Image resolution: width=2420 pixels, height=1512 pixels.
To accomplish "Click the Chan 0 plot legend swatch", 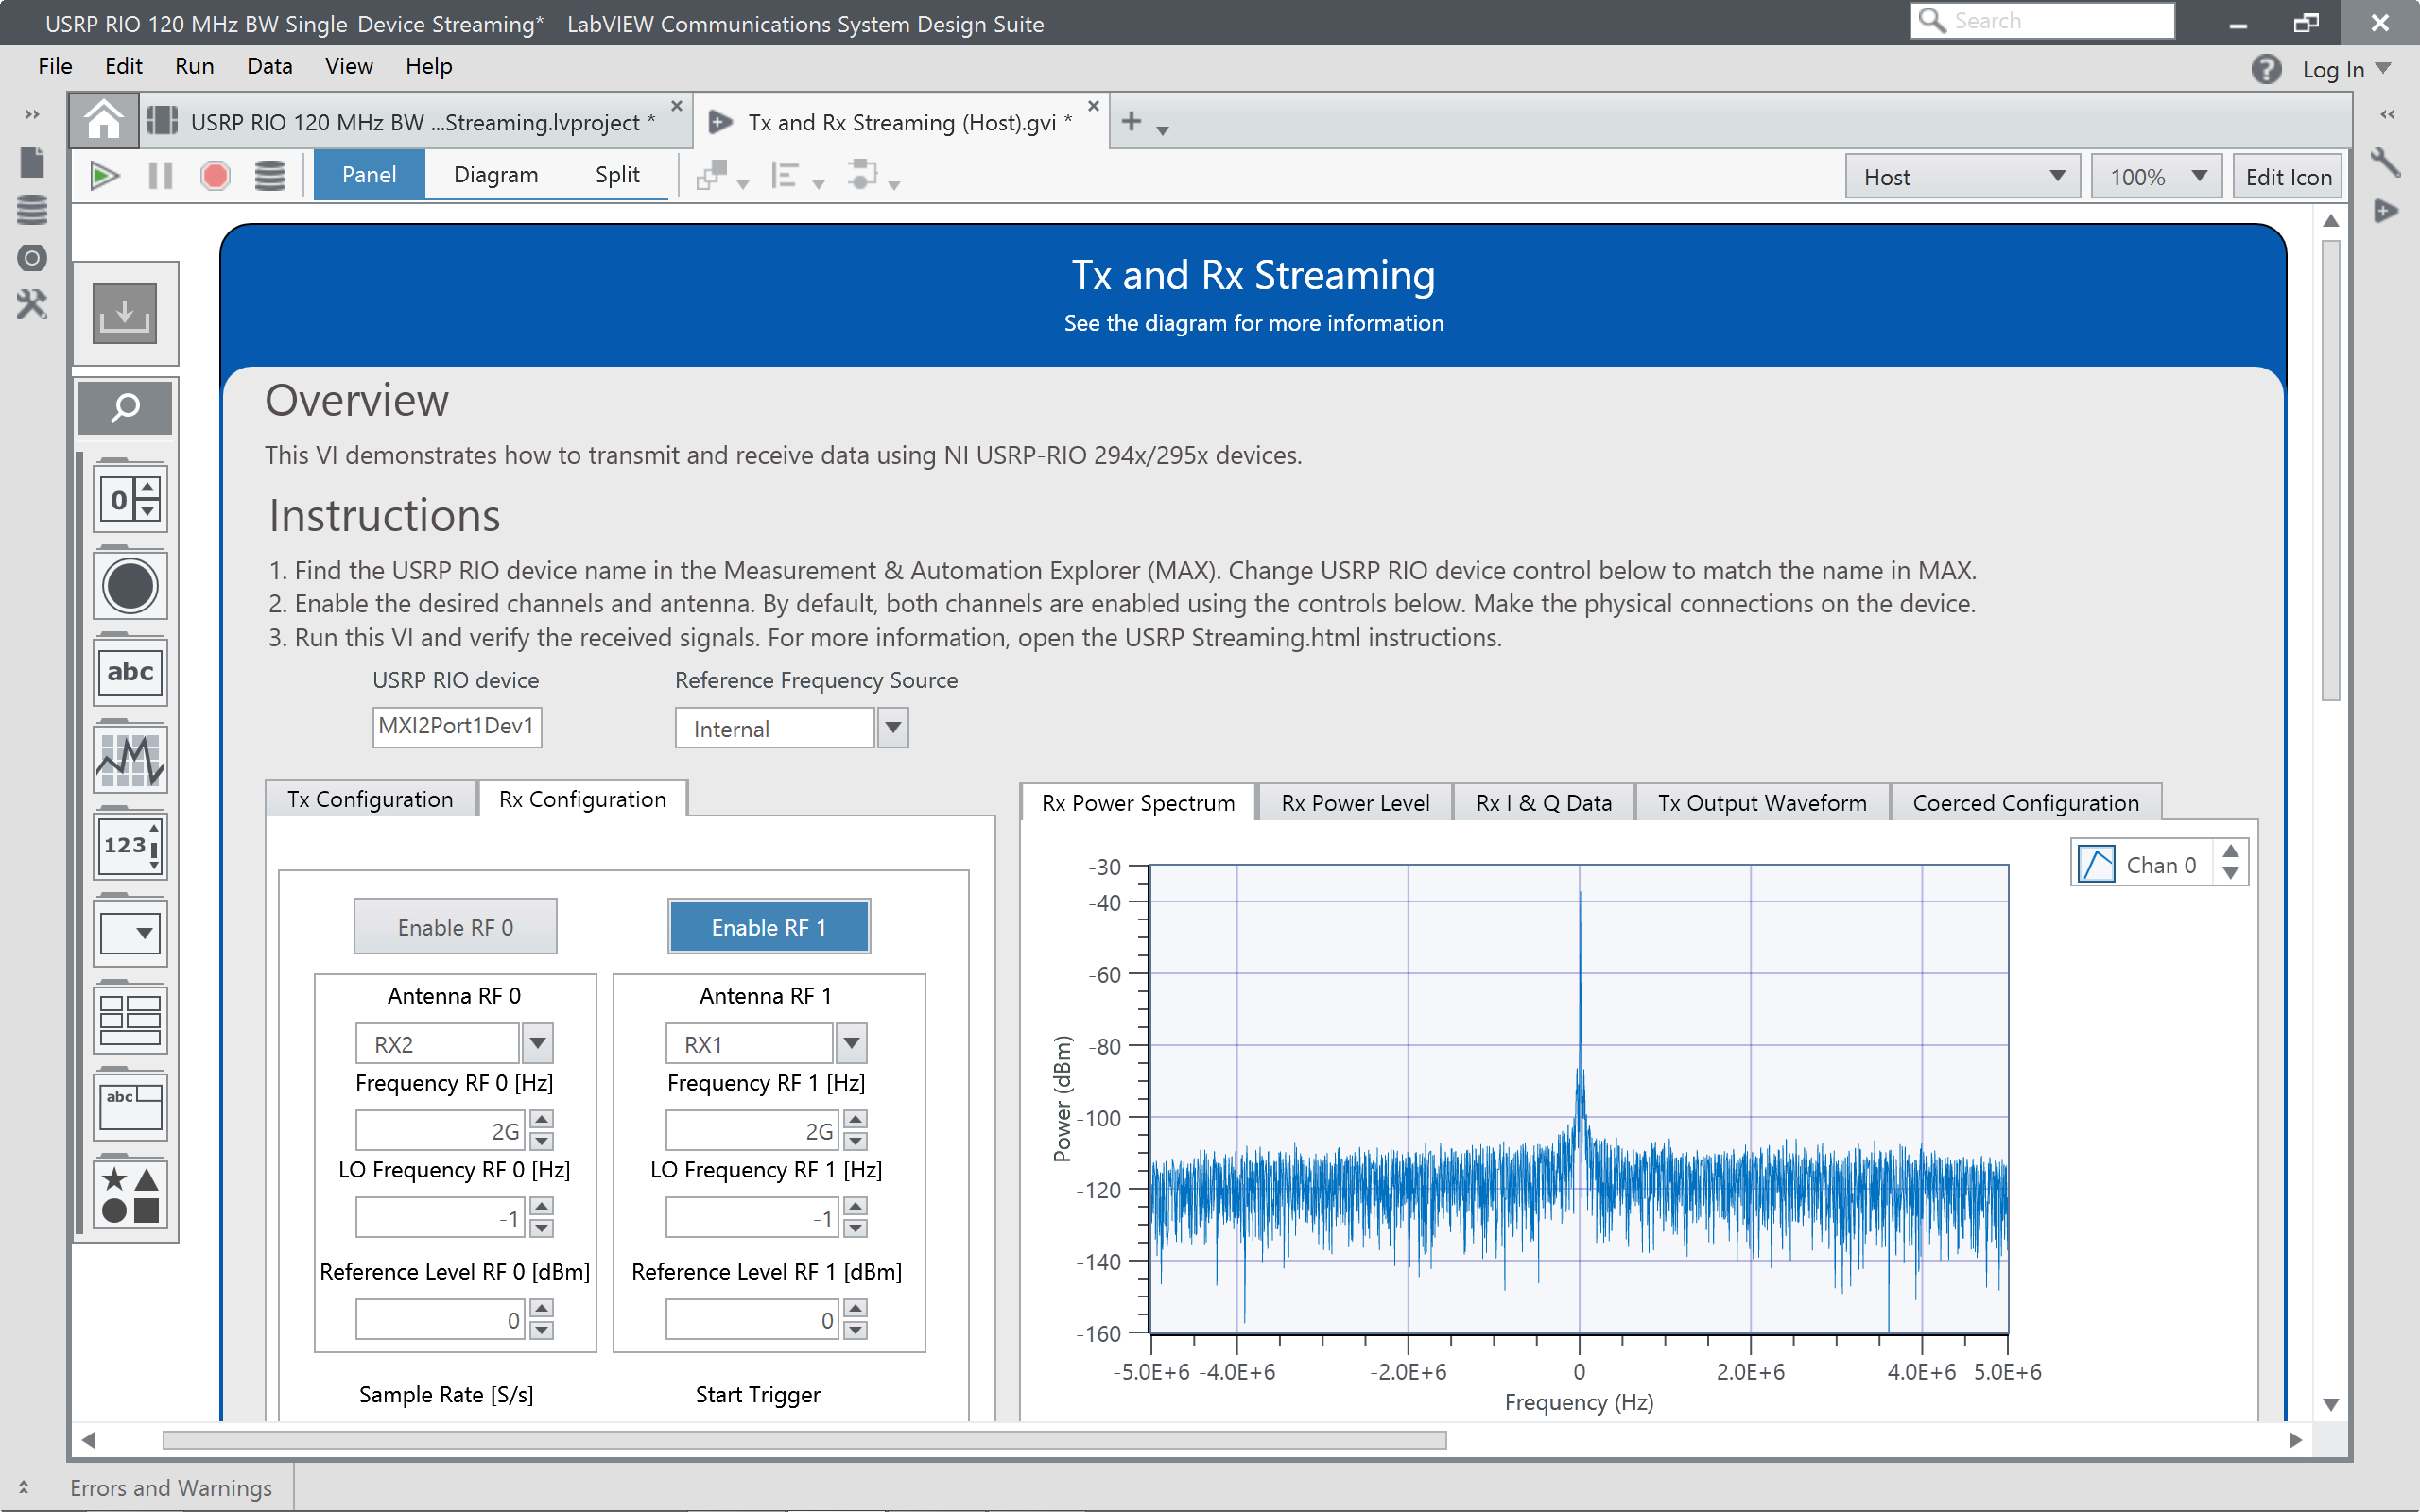I will (x=2096, y=864).
